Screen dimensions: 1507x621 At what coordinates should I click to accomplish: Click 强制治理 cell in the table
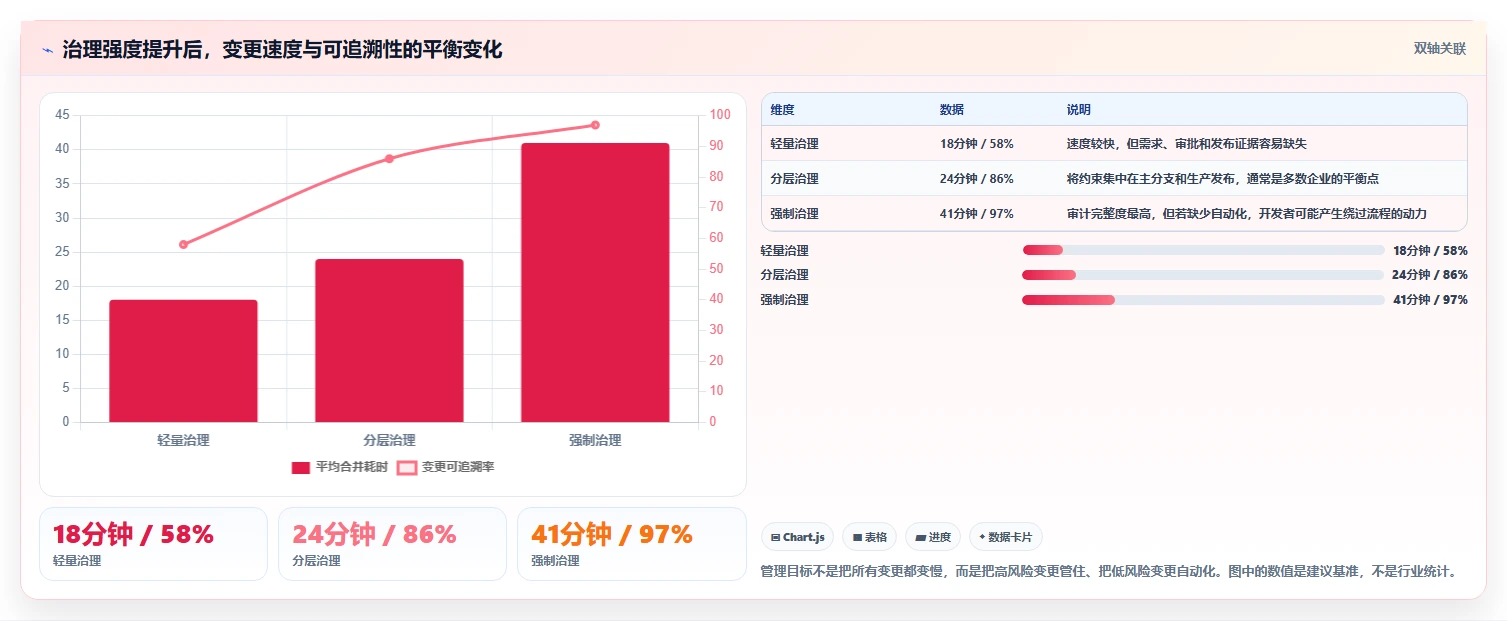[795, 214]
